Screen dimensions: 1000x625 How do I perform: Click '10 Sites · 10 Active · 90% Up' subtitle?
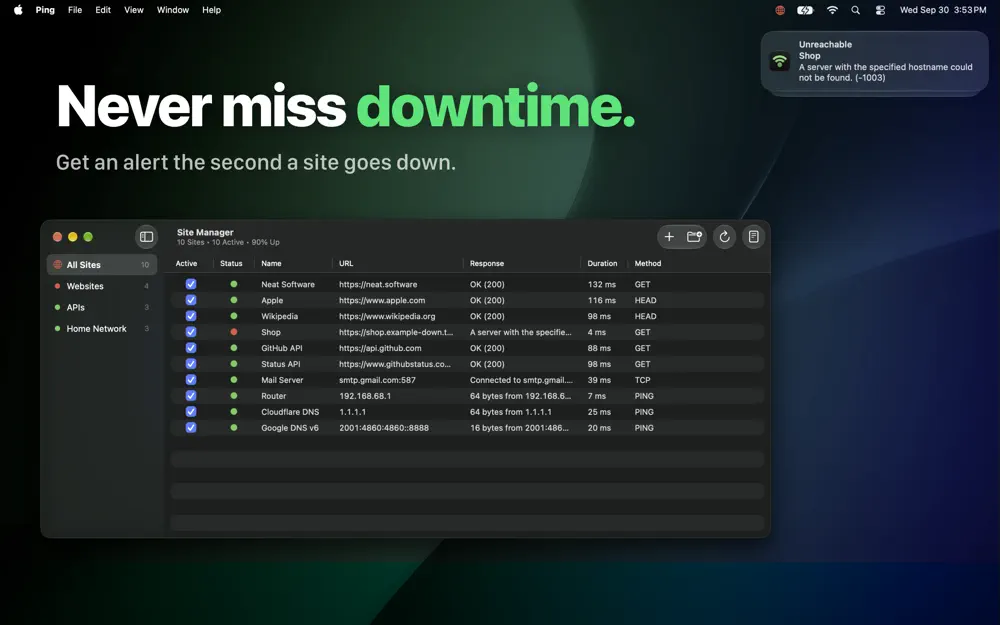(x=228, y=242)
